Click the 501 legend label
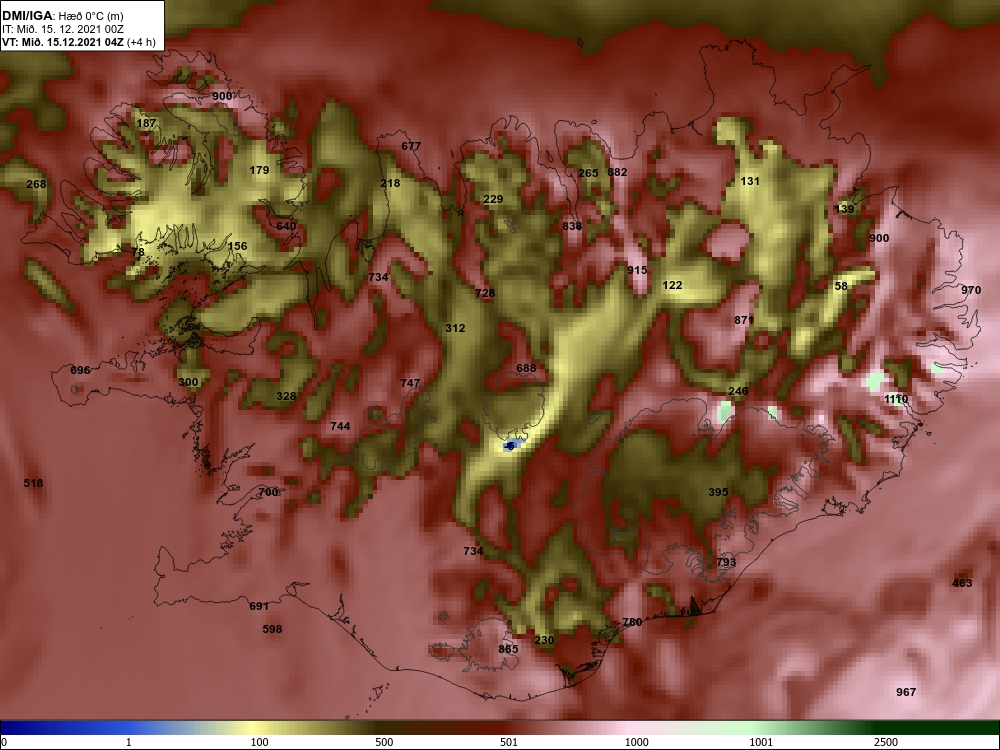Image resolution: width=1000 pixels, height=750 pixels. click(508, 742)
